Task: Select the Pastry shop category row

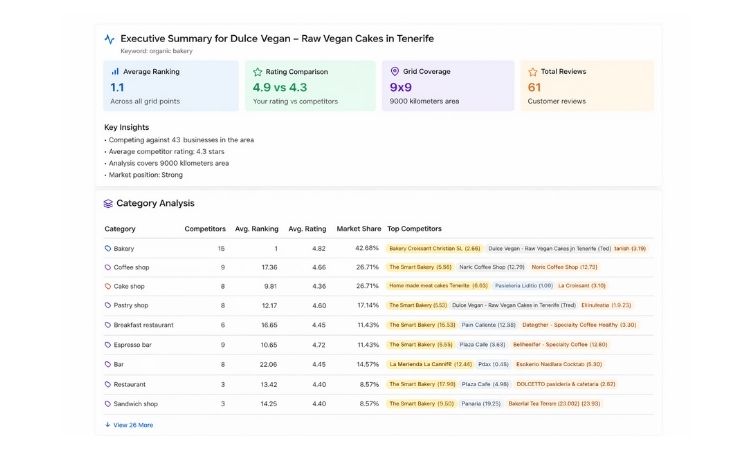Action: pos(130,306)
